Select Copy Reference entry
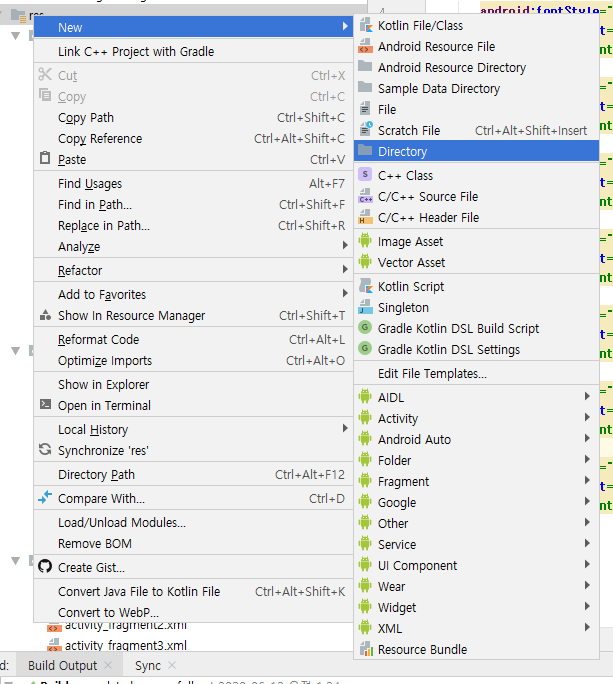The width and height of the screenshot is (613, 684). click(x=193, y=139)
